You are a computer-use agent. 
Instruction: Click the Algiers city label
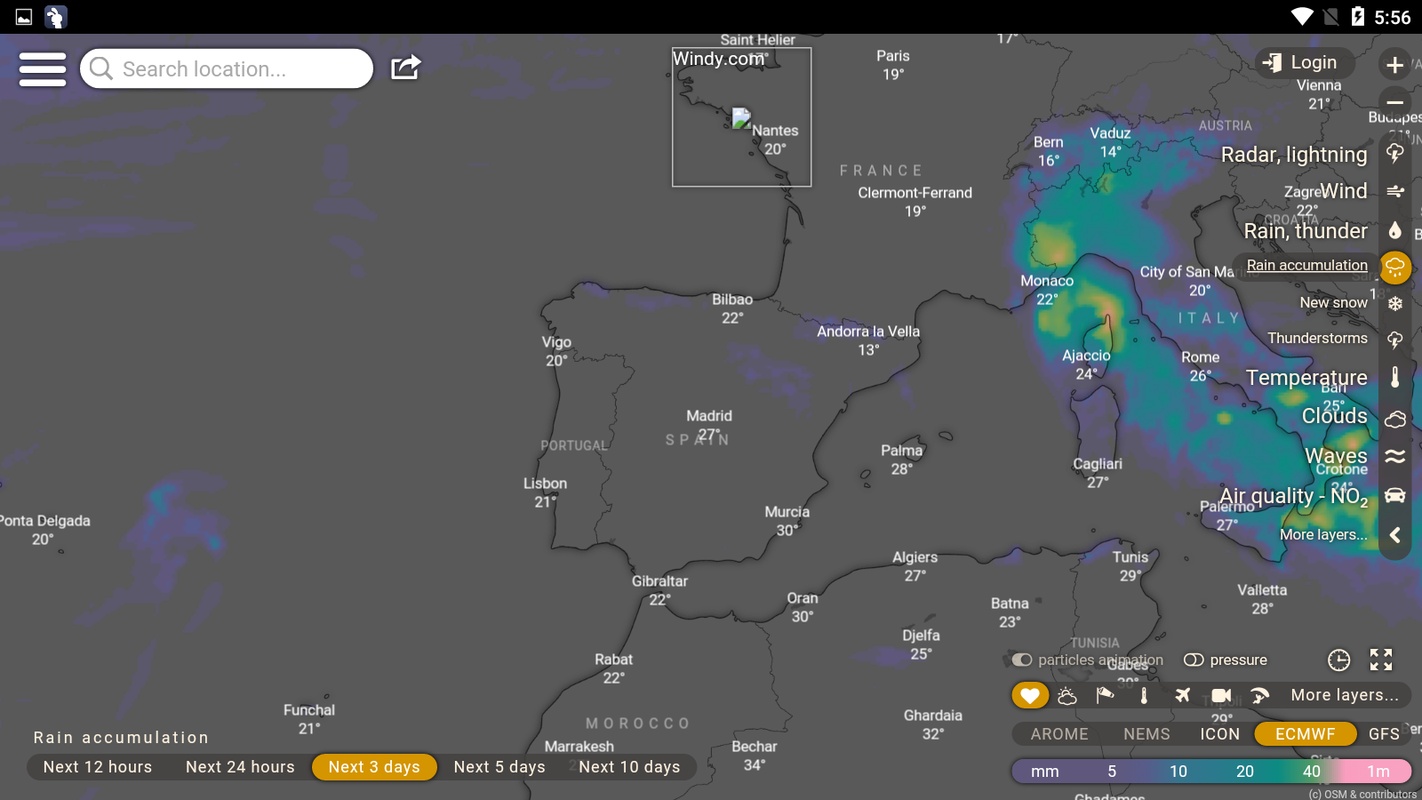coord(915,557)
